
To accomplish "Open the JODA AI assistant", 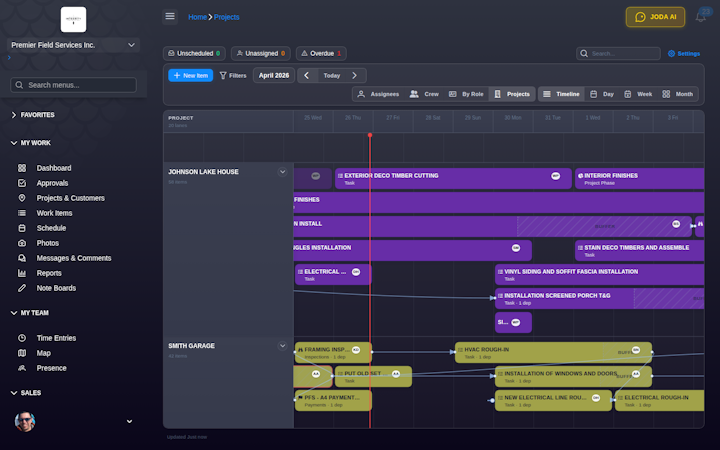I will tap(655, 17).
